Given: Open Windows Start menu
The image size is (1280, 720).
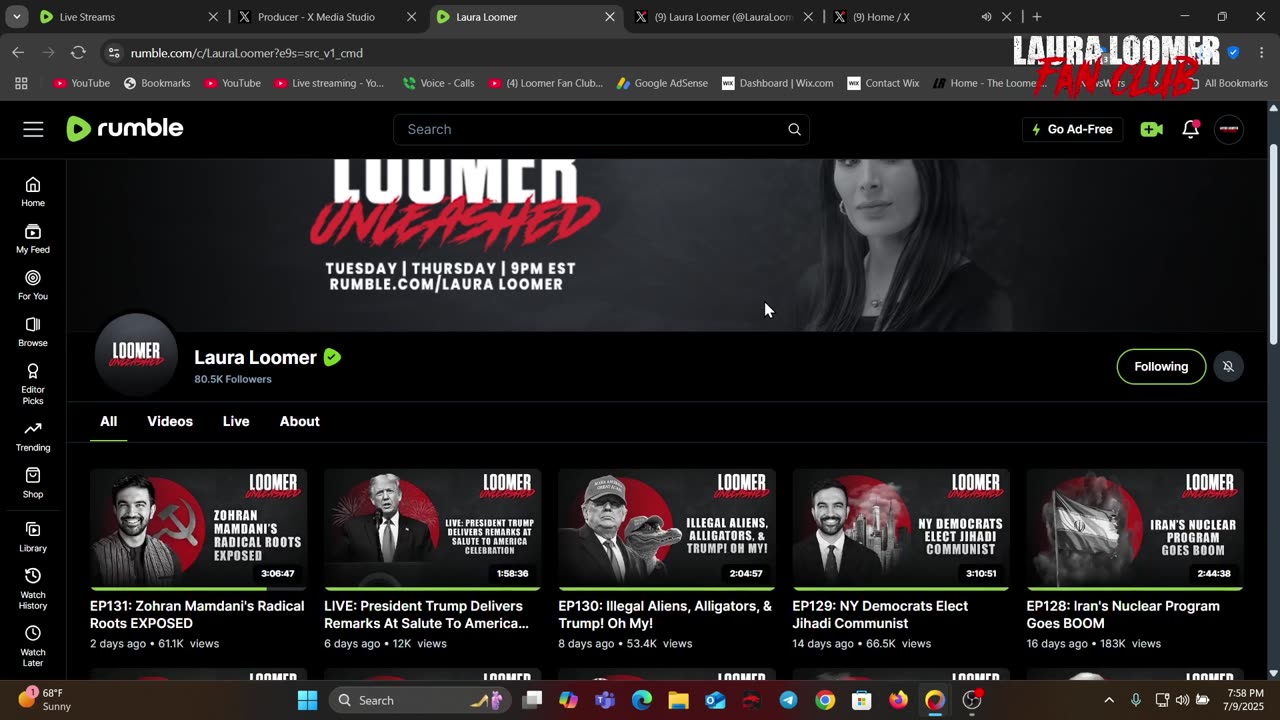Looking at the screenshot, I should [x=307, y=700].
